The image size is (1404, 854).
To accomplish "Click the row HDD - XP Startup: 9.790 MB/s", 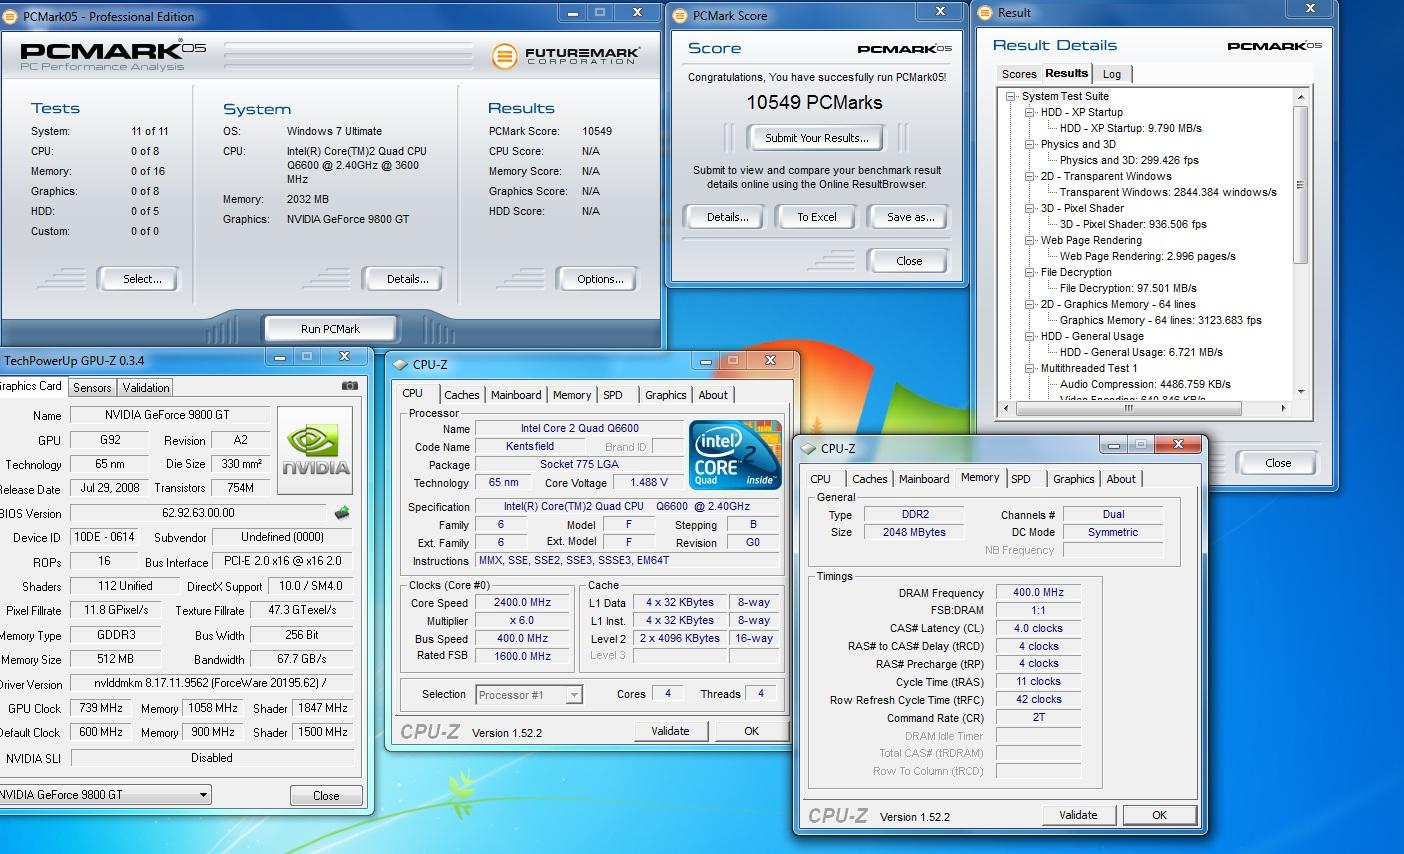I will (x=1130, y=129).
